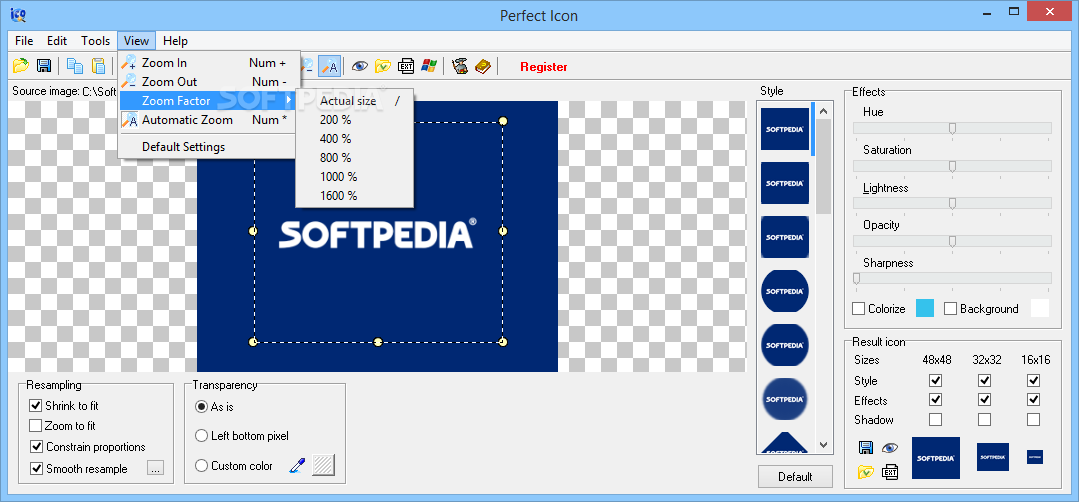The width and height of the screenshot is (1079, 502).
Task: Click the toolbar folder with green checkmark icon
Action: click(383, 66)
